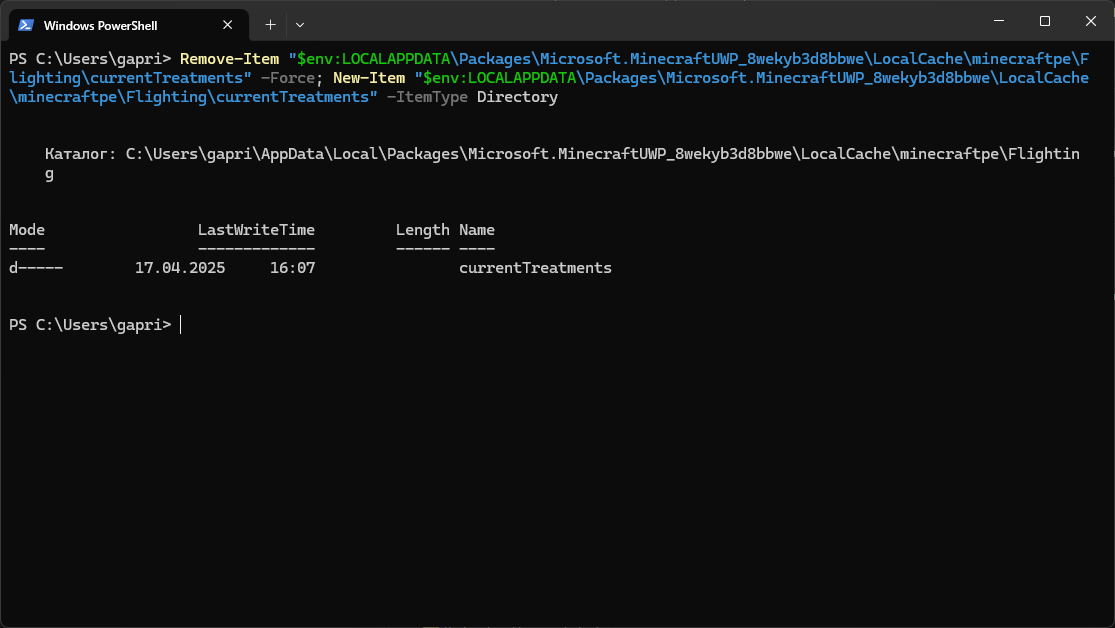Select the Windows PowerShell tab

128,25
